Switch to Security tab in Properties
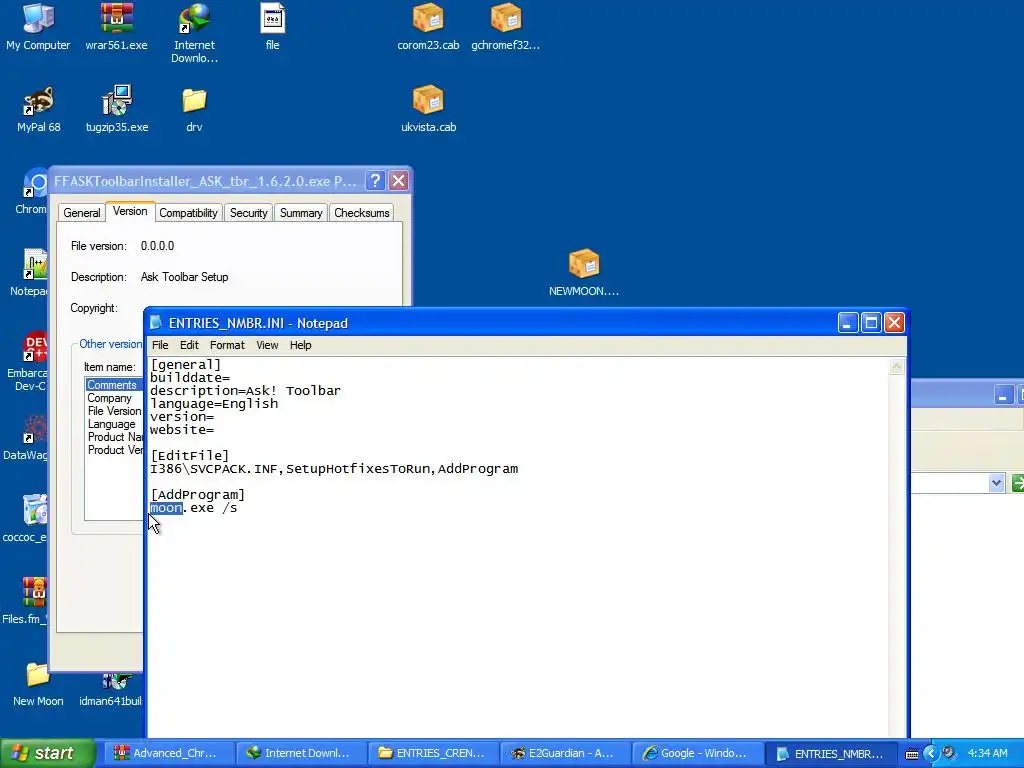Screen dimensions: 1024x768 [x=248, y=213]
